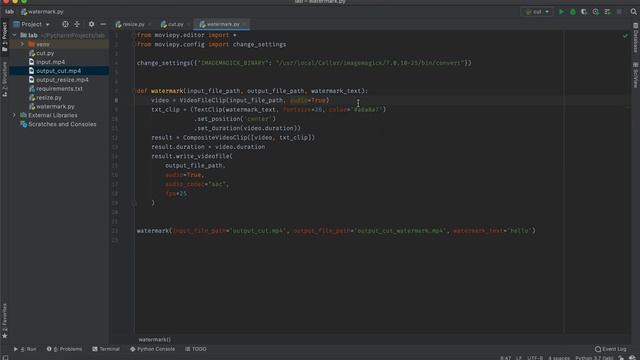The height and width of the screenshot is (360, 640).
Task: Toggle the Database tool window on right edge
Action: [636, 38]
